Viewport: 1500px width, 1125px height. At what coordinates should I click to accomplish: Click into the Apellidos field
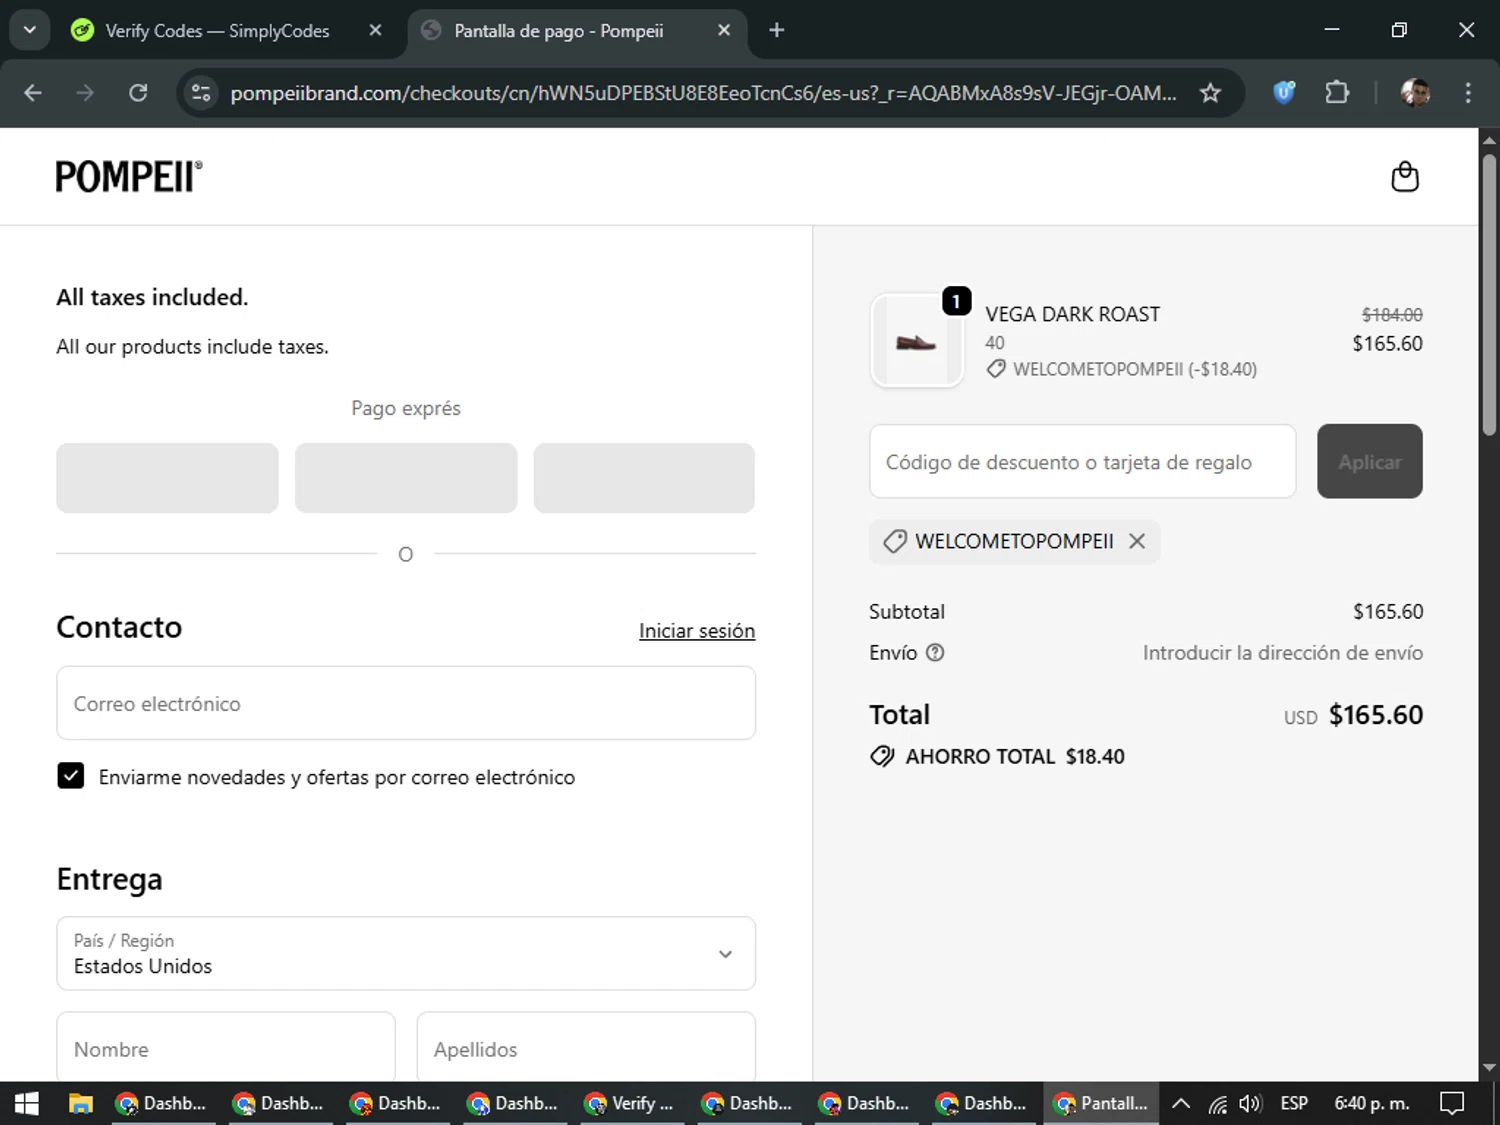tap(586, 1047)
